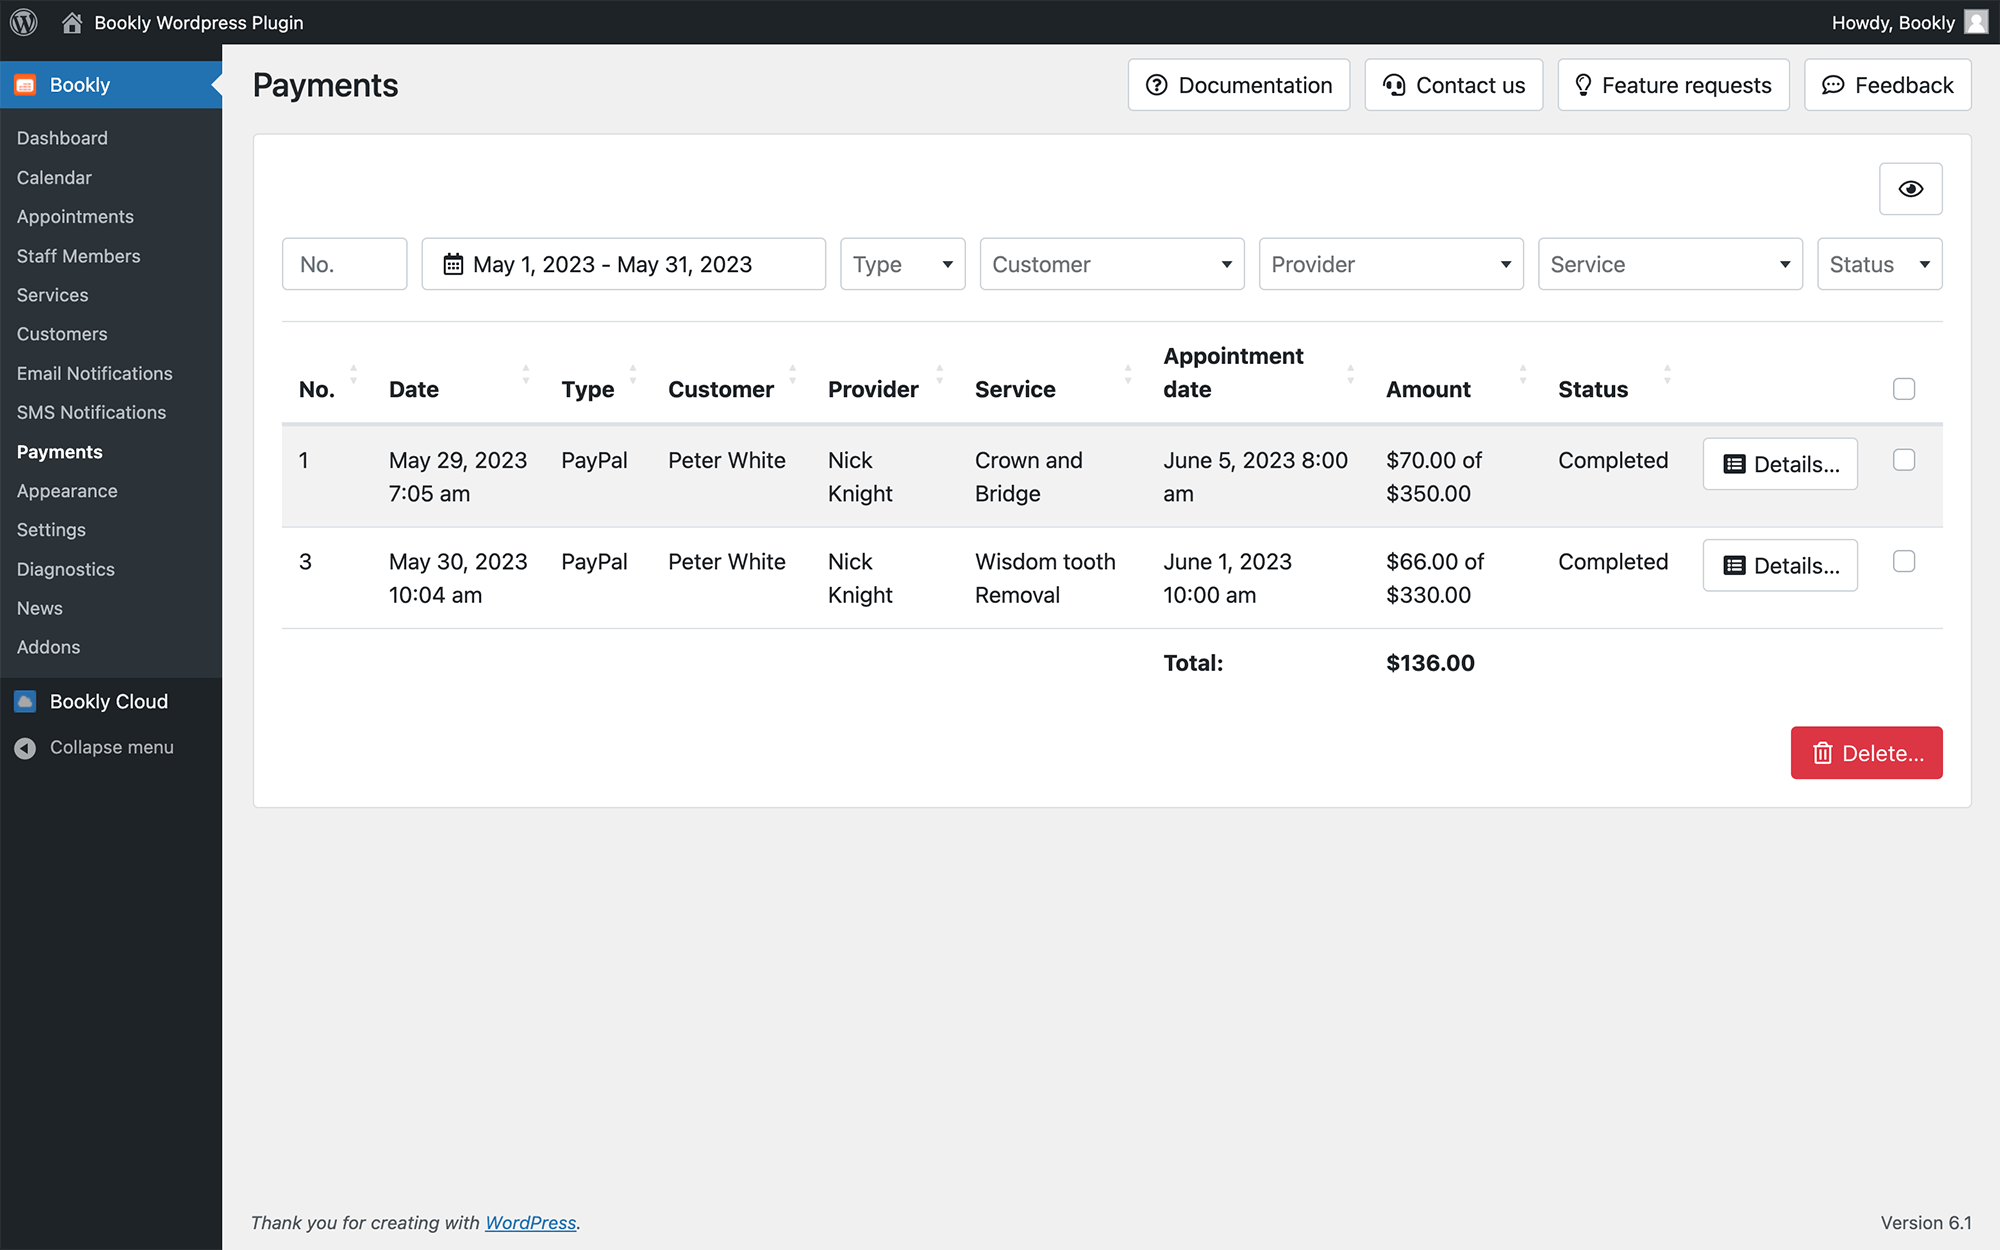Click the calendar icon in date range field
The width and height of the screenshot is (2000, 1250).
tap(453, 264)
